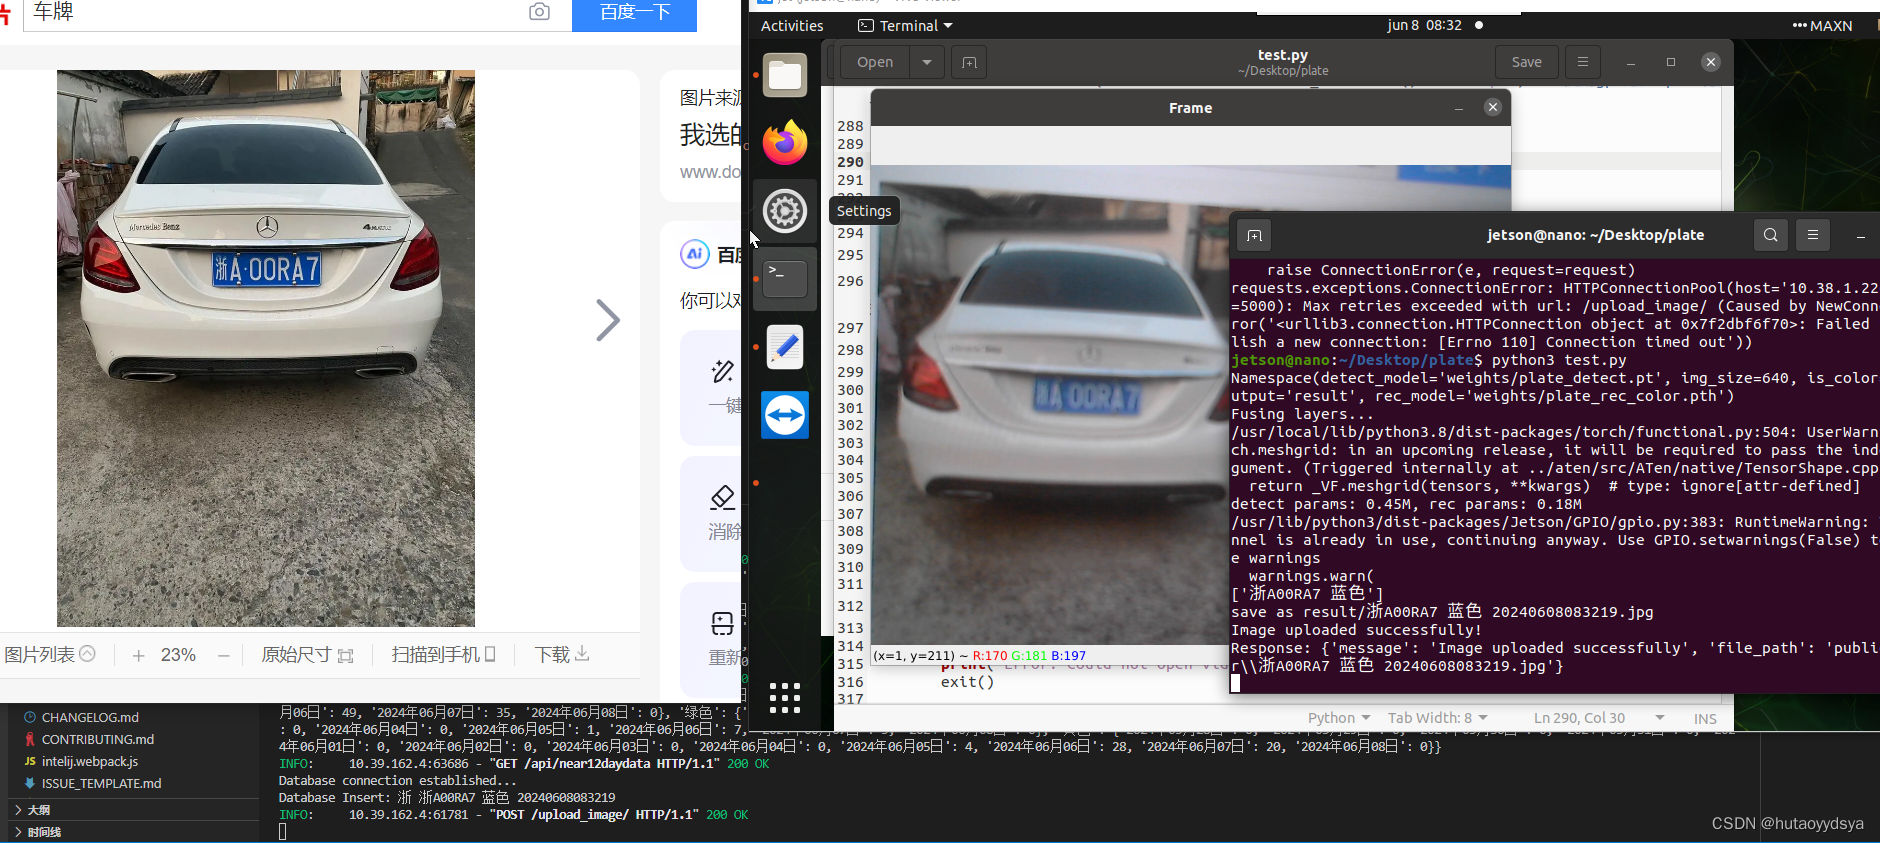Launch Firefox from the dock
Viewport: 1880px width, 843px height.
click(785, 143)
